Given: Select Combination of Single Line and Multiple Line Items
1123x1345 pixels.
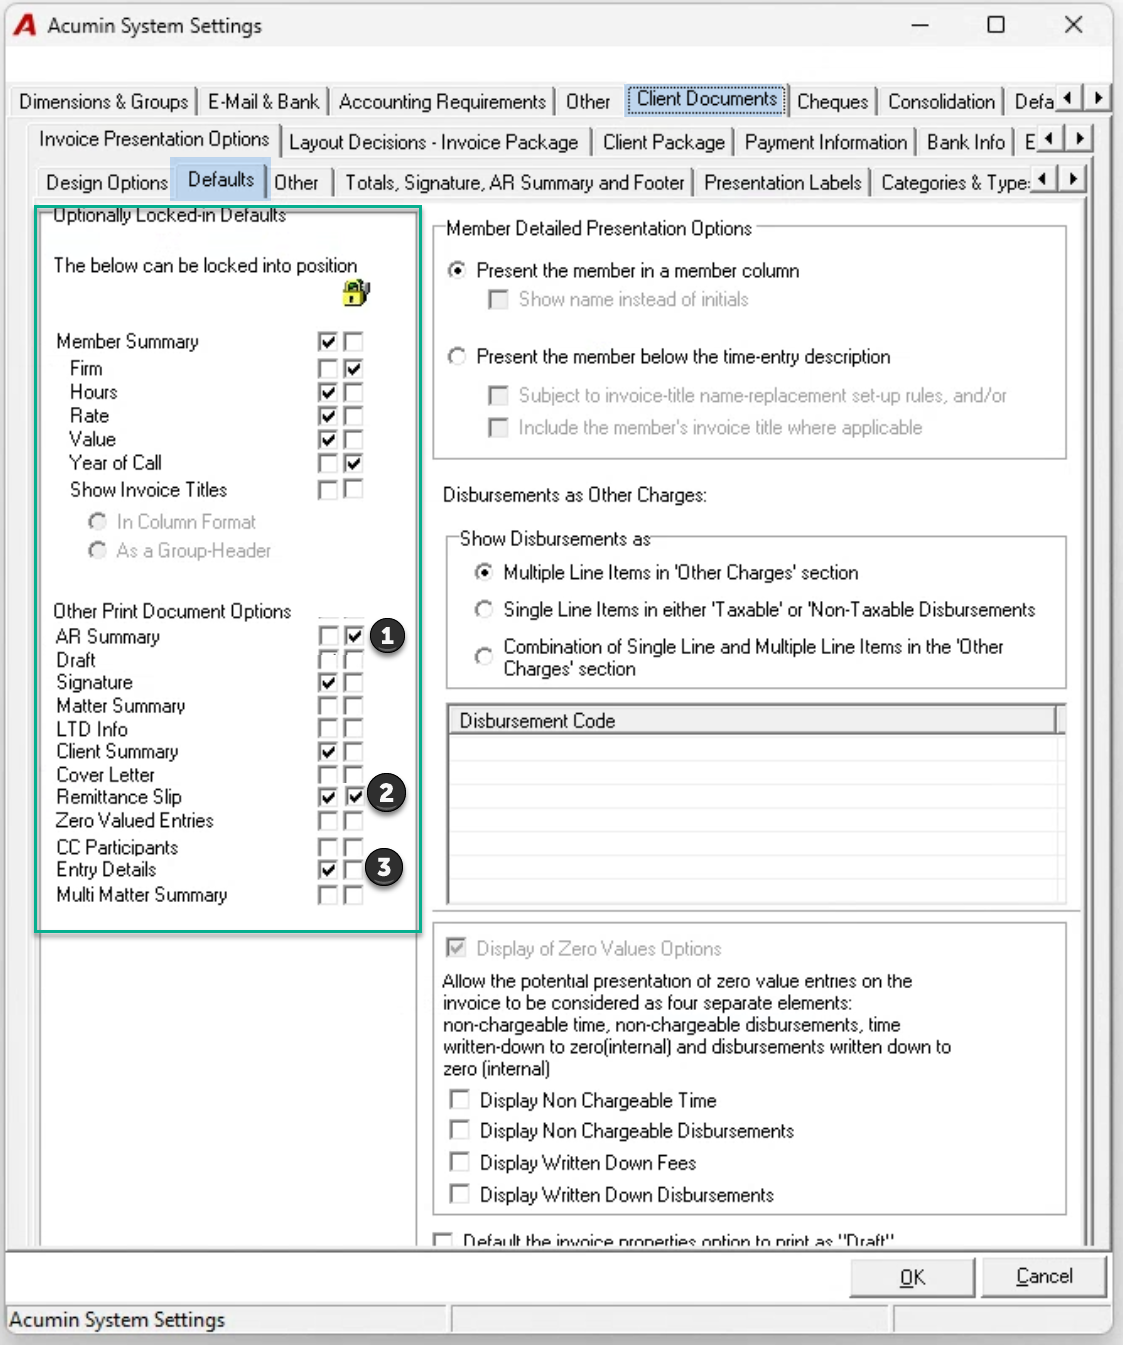Looking at the screenshot, I should [x=484, y=656].
